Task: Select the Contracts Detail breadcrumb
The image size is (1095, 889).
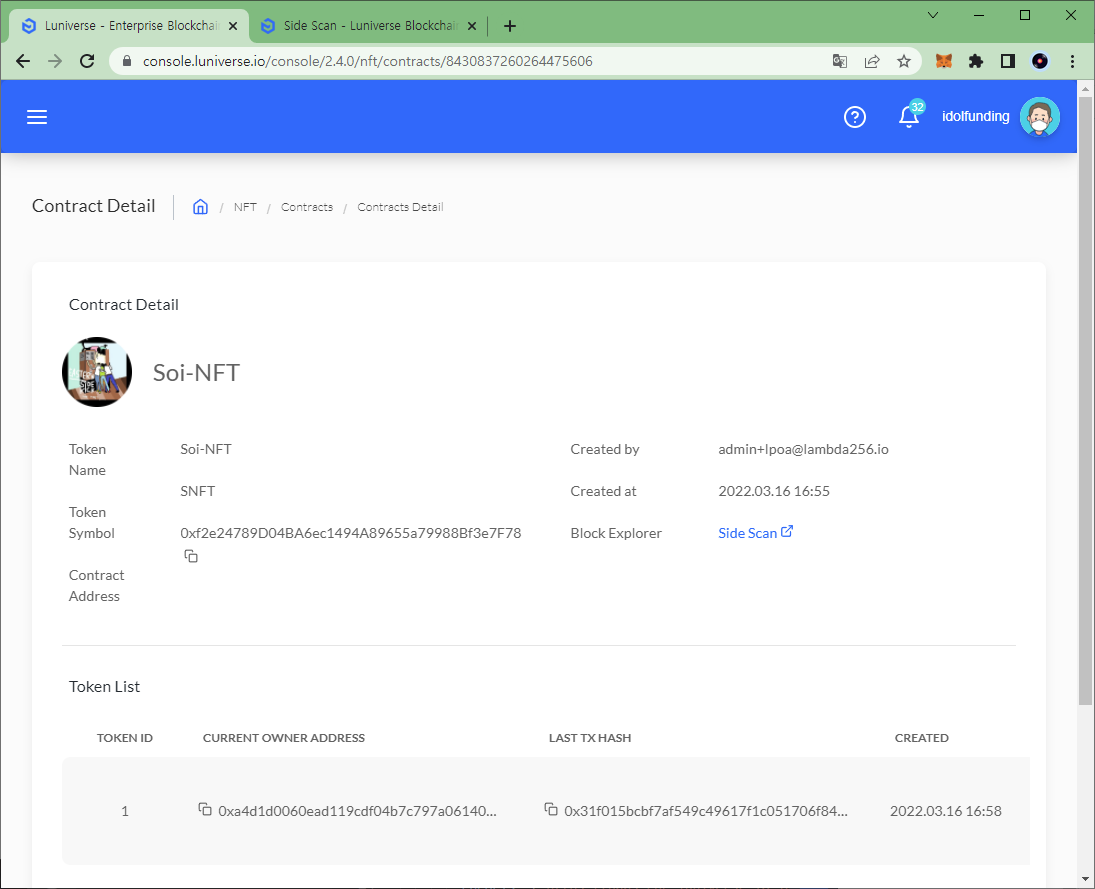Action: click(400, 207)
